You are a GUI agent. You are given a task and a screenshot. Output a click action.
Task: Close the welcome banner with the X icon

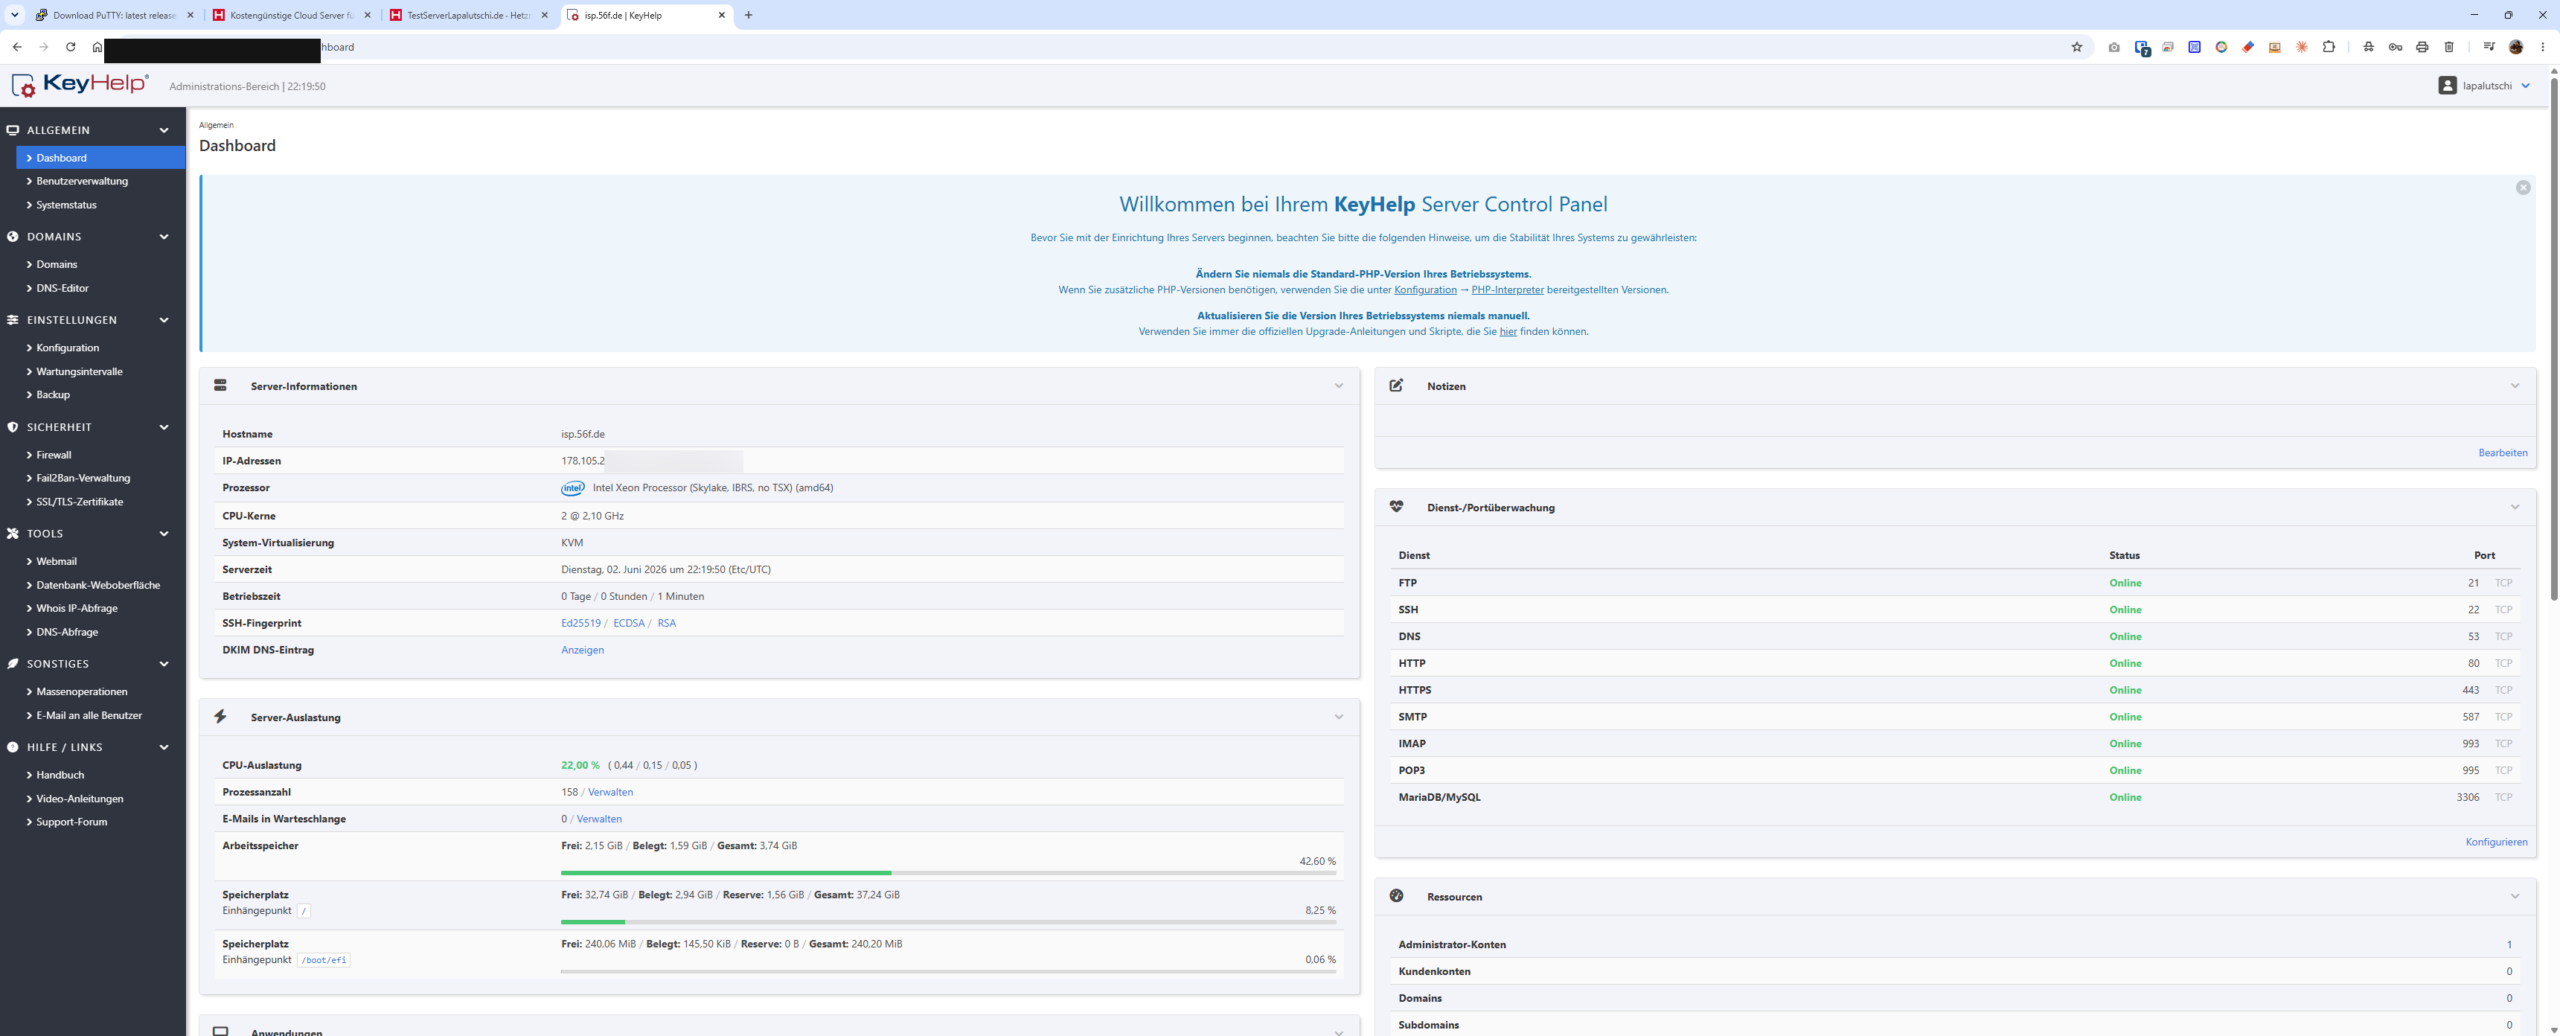[2523, 188]
